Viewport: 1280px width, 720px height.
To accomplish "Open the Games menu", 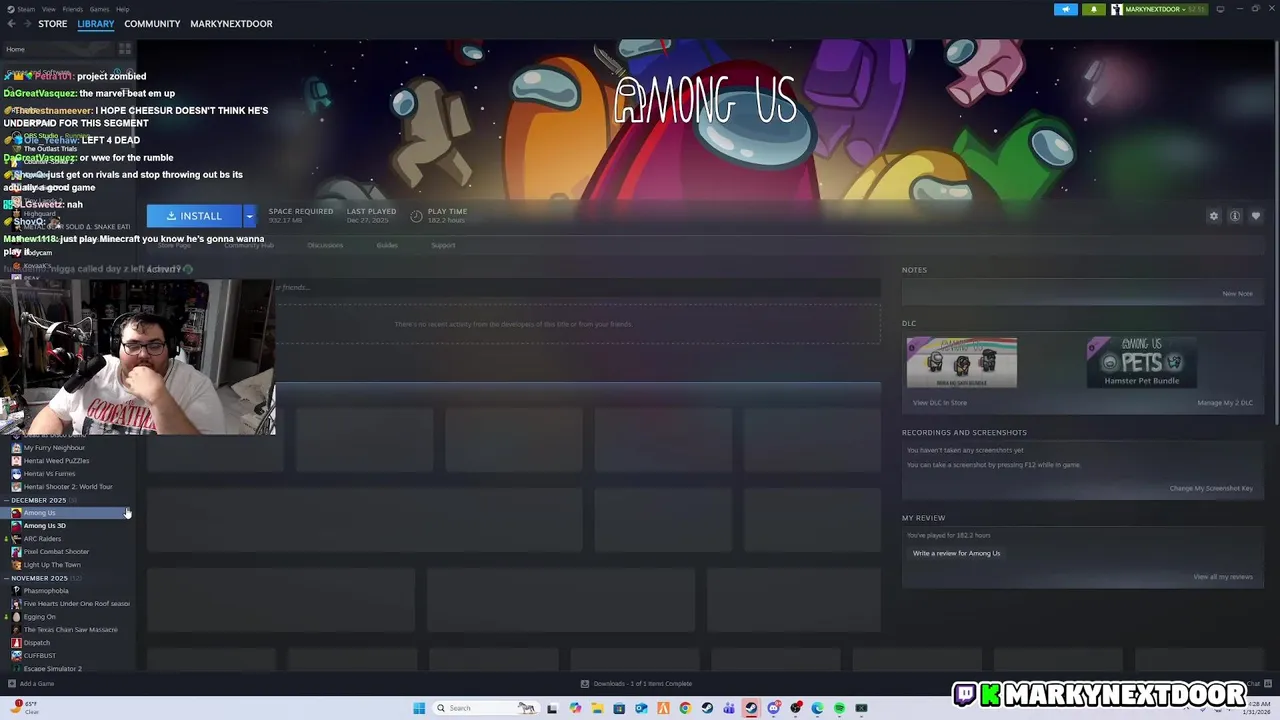I will coord(99,9).
